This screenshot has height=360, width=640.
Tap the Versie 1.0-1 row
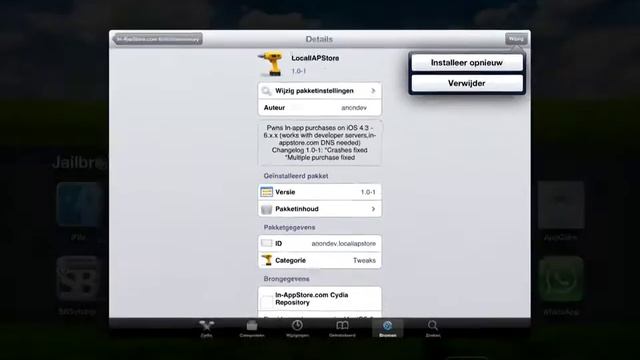(x=320, y=192)
